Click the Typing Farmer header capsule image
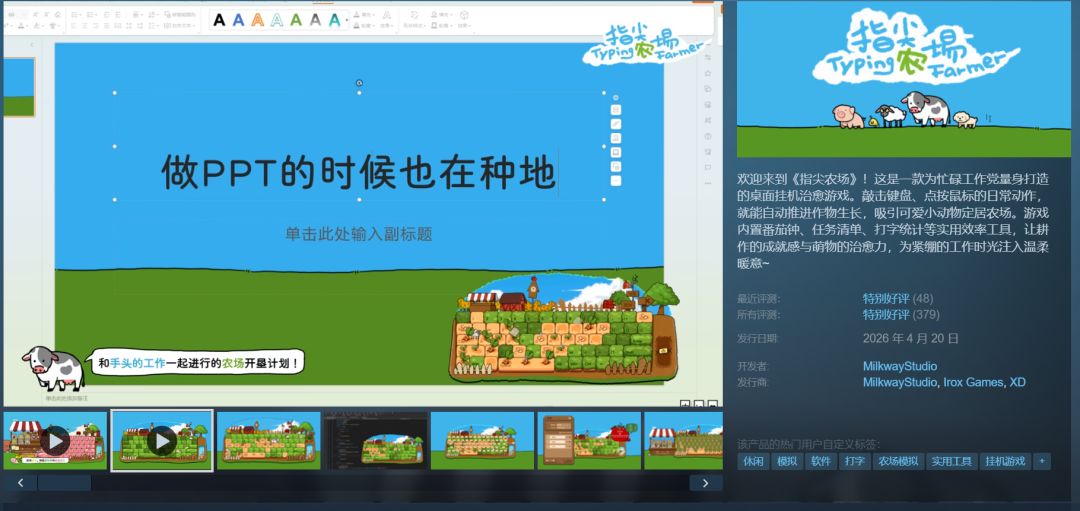Screen dimensions: 1080x511 pyautogui.click(x=904, y=79)
